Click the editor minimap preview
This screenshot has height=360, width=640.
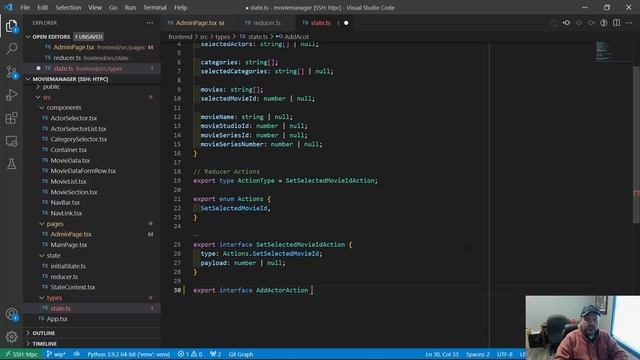612,51
